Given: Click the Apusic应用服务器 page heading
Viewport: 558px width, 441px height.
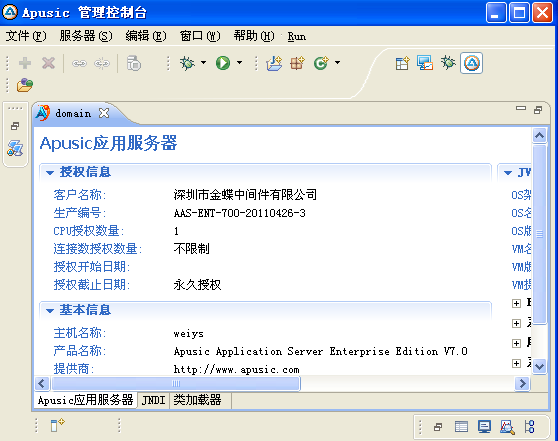Looking at the screenshot, I should coord(108,143).
